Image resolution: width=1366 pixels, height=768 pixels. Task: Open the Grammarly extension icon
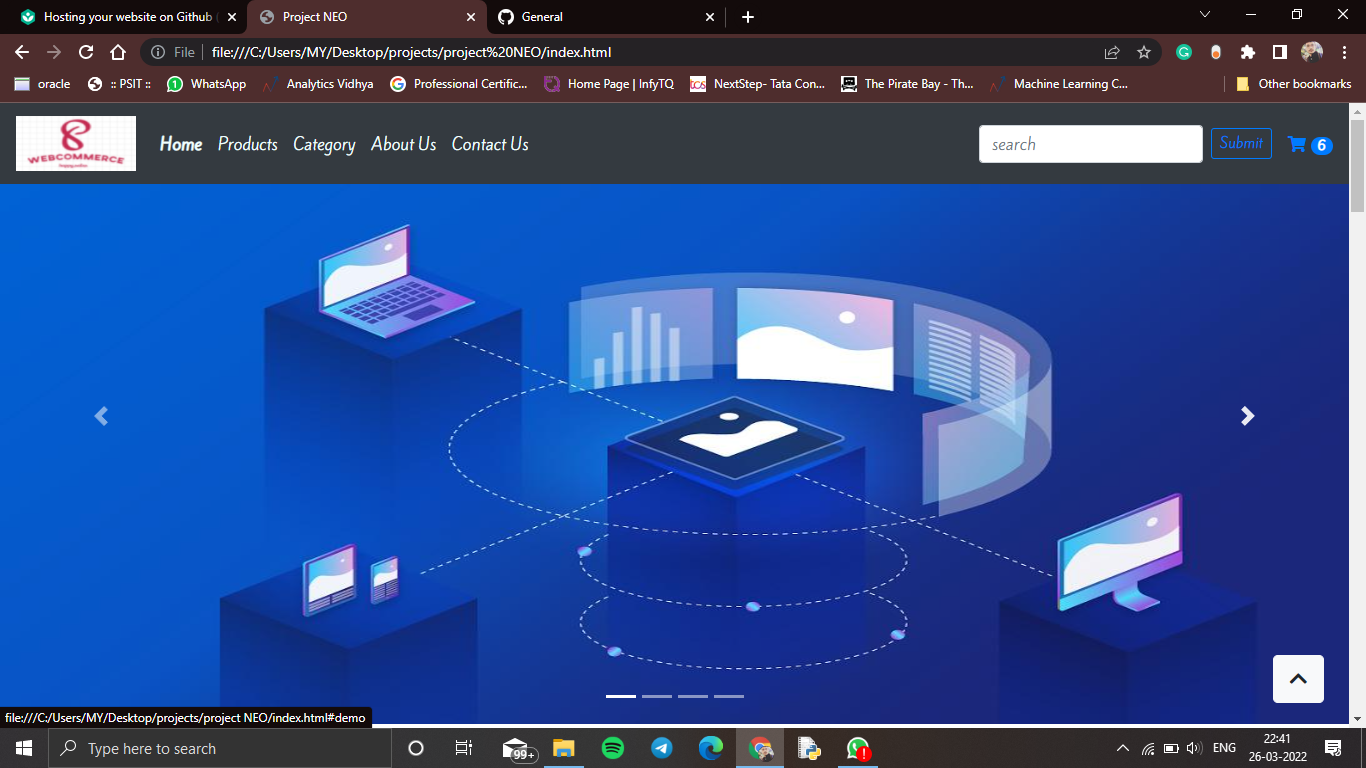[x=1184, y=52]
